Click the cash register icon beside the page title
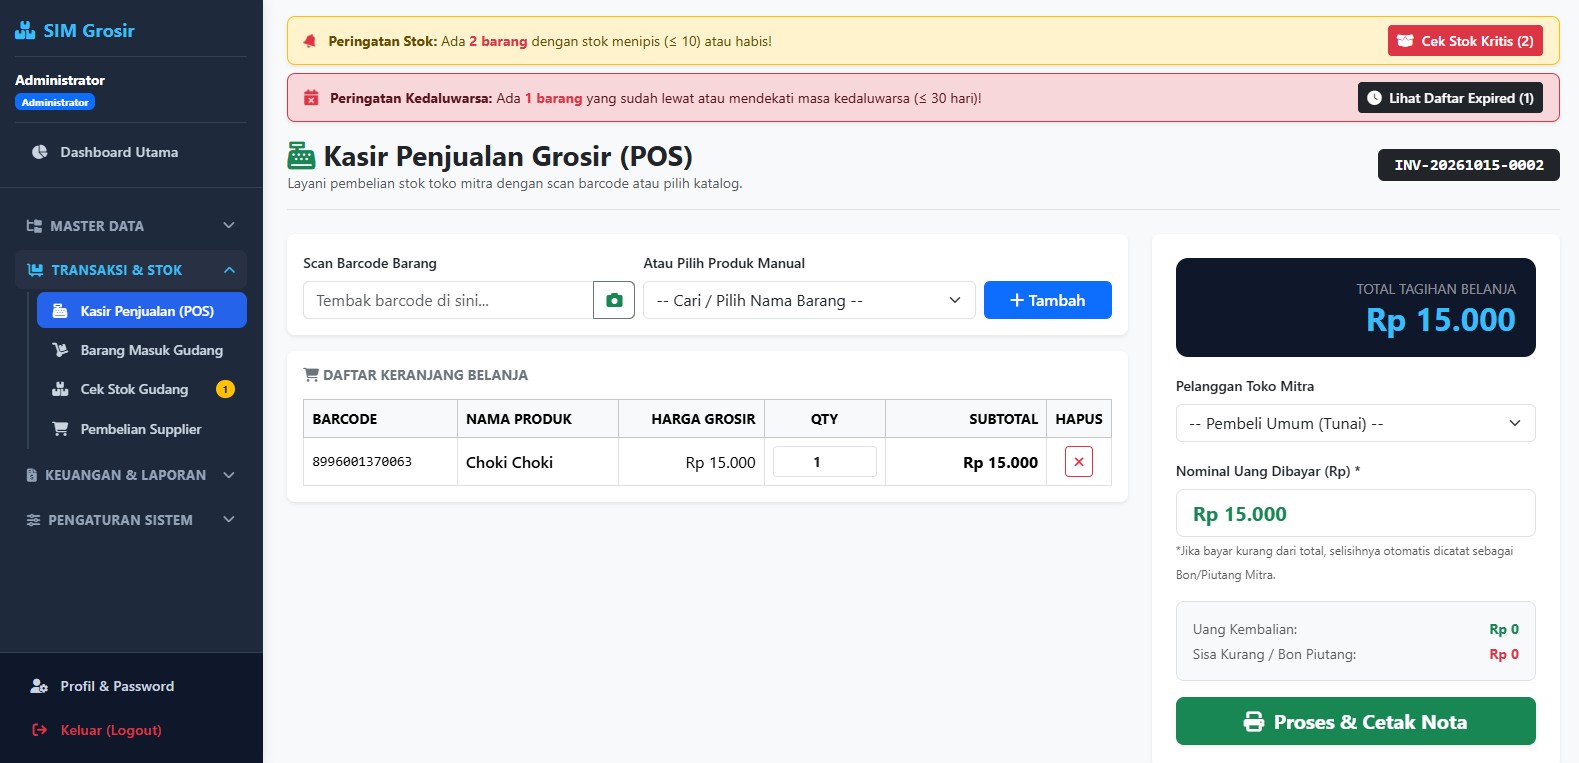 [x=301, y=156]
